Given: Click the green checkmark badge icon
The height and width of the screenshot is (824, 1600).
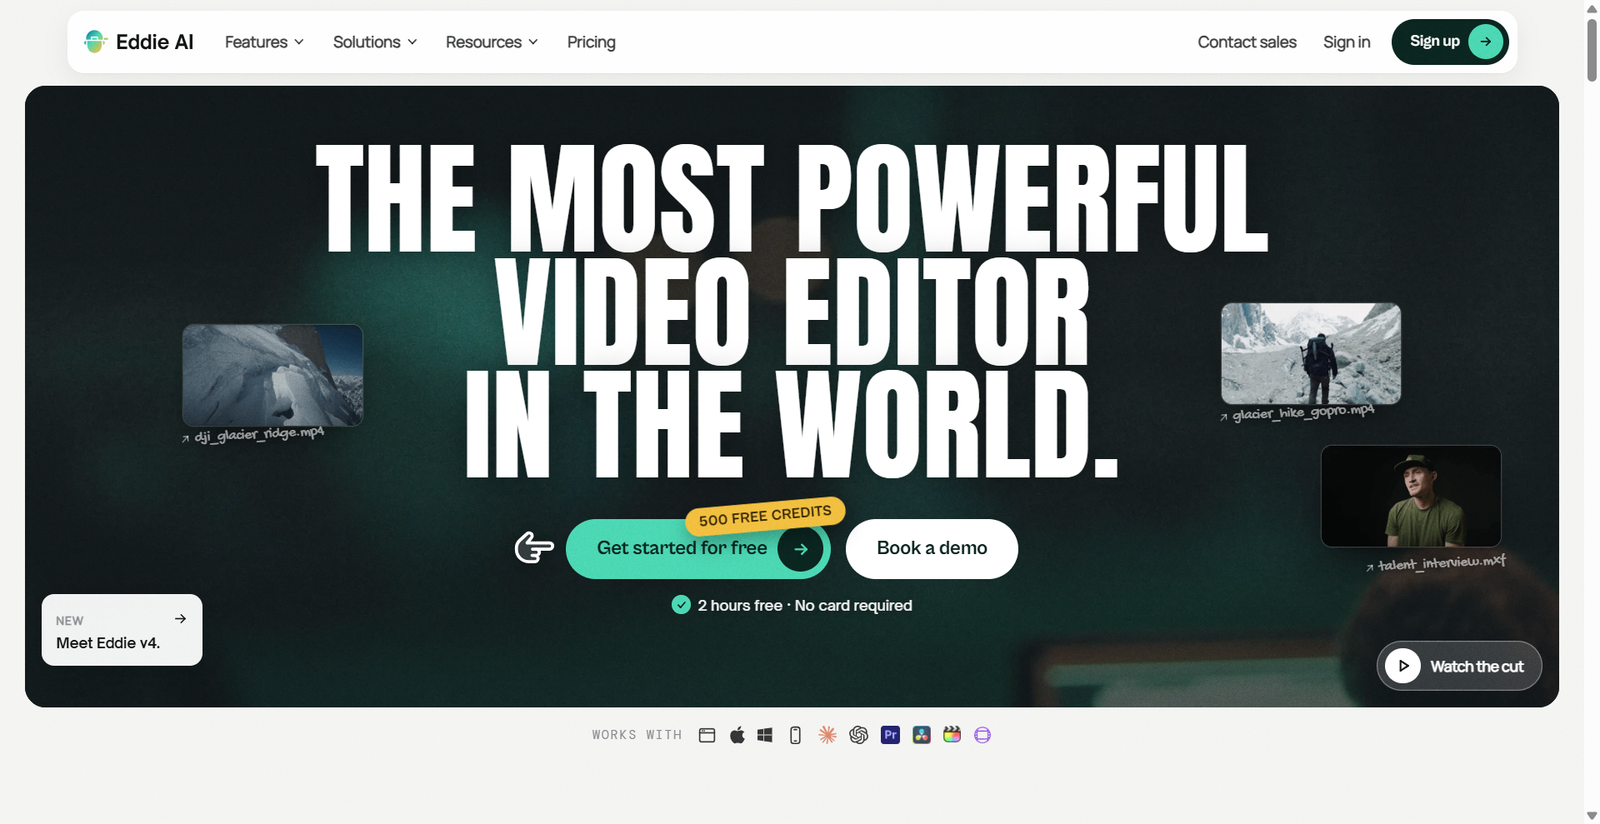Looking at the screenshot, I should coord(681,604).
